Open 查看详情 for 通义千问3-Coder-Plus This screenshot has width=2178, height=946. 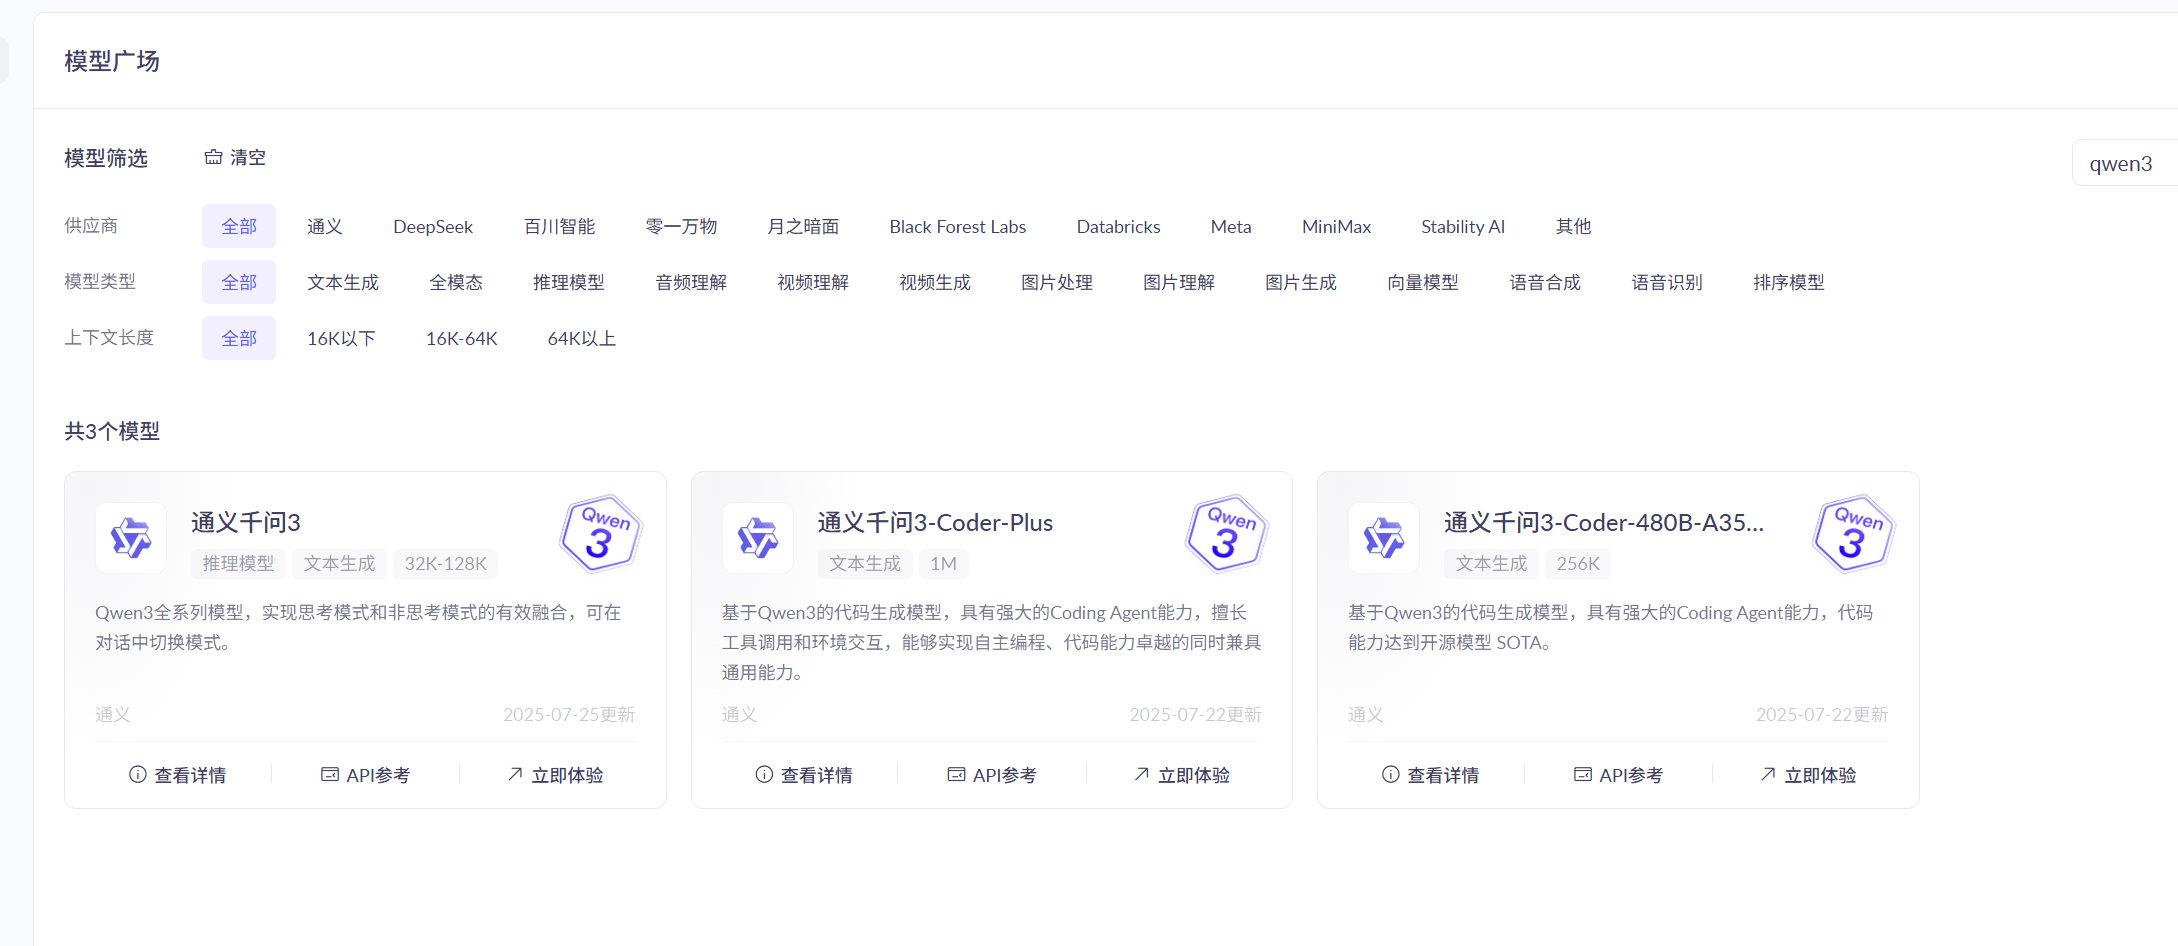(x=804, y=775)
